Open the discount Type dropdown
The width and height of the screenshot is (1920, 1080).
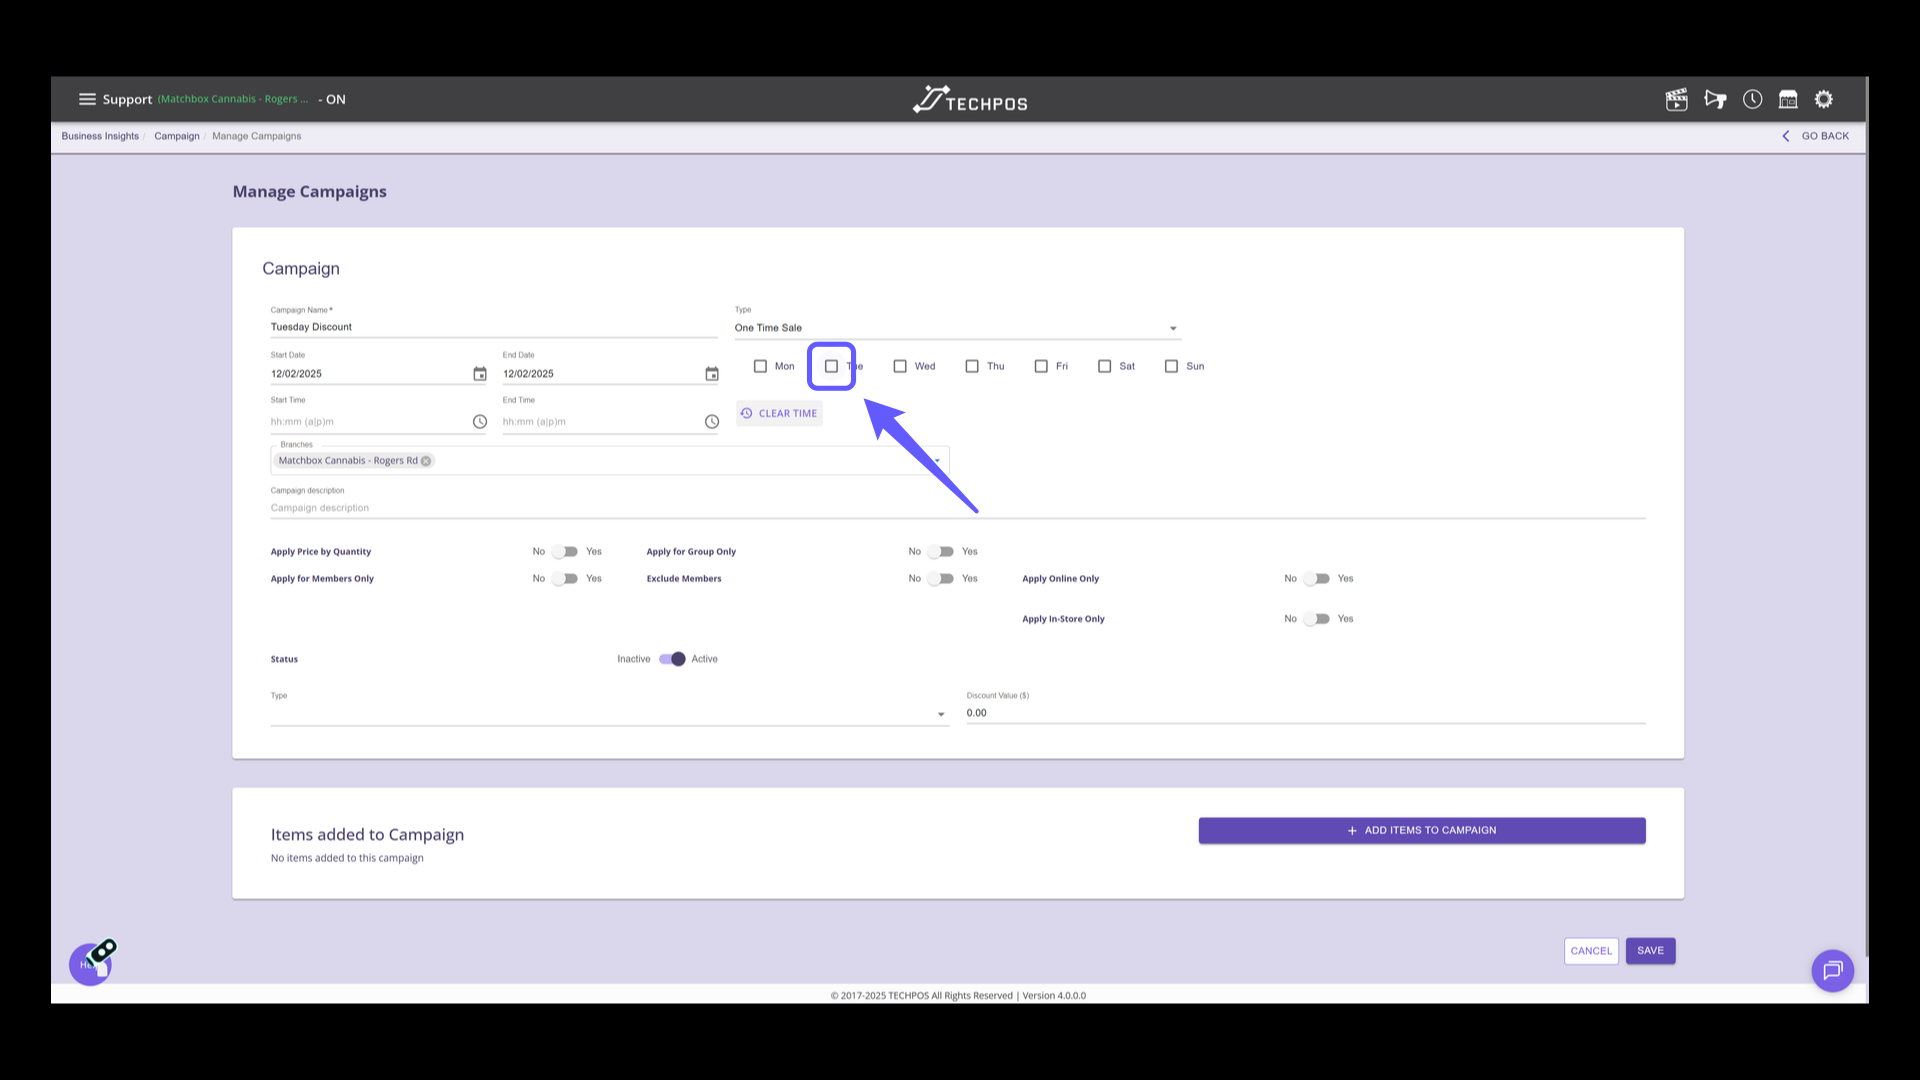pos(940,714)
